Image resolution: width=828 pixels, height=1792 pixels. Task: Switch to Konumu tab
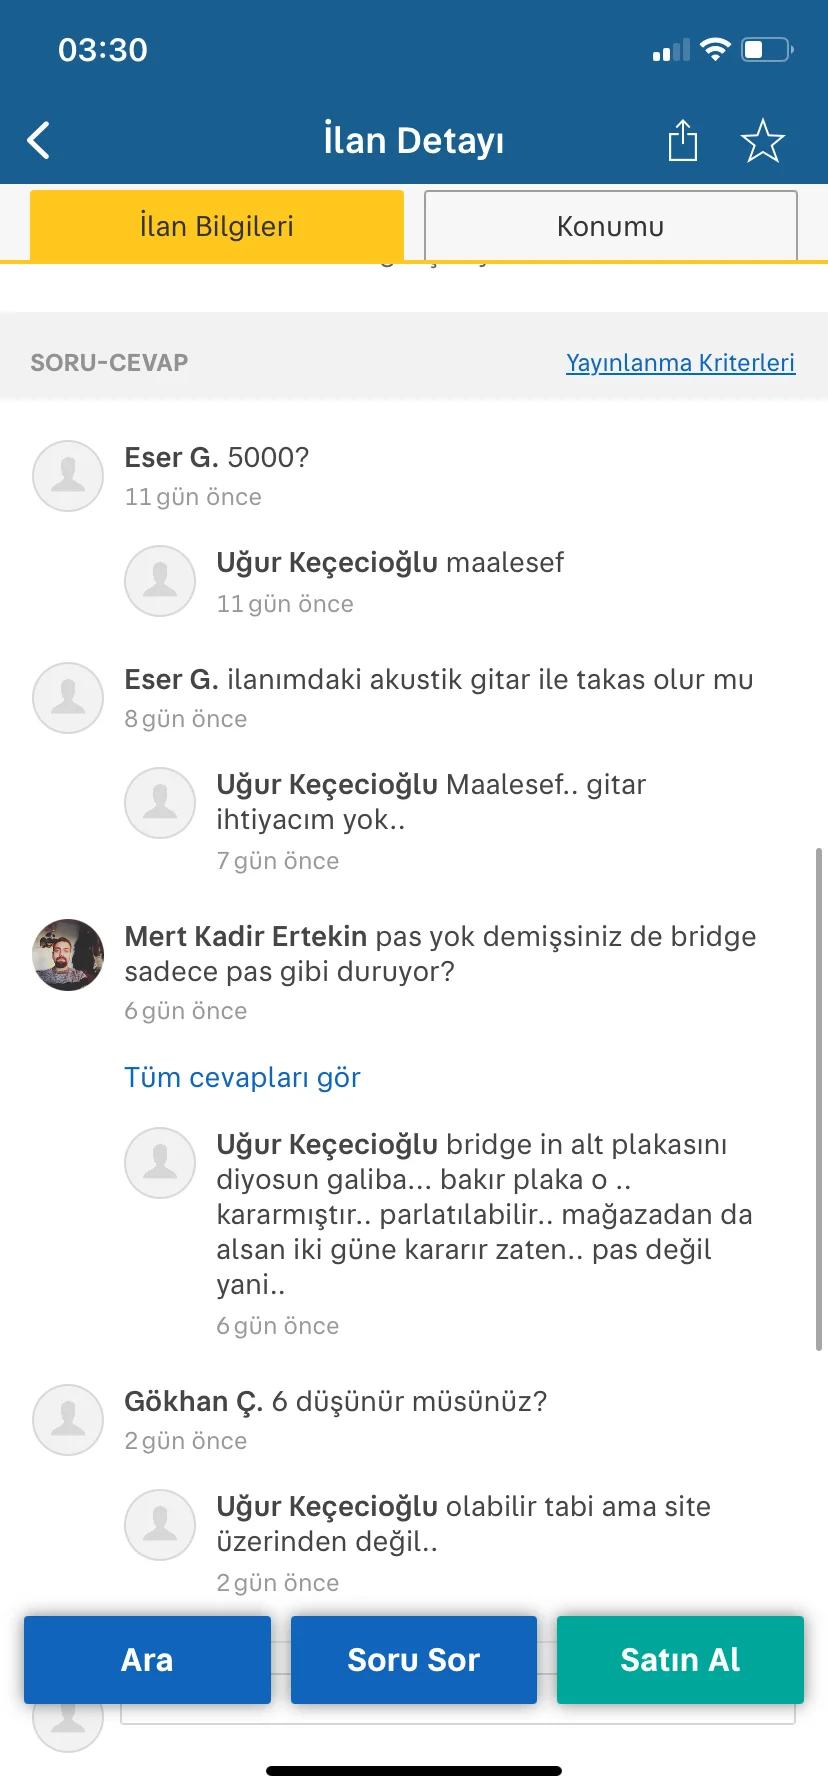(x=610, y=226)
